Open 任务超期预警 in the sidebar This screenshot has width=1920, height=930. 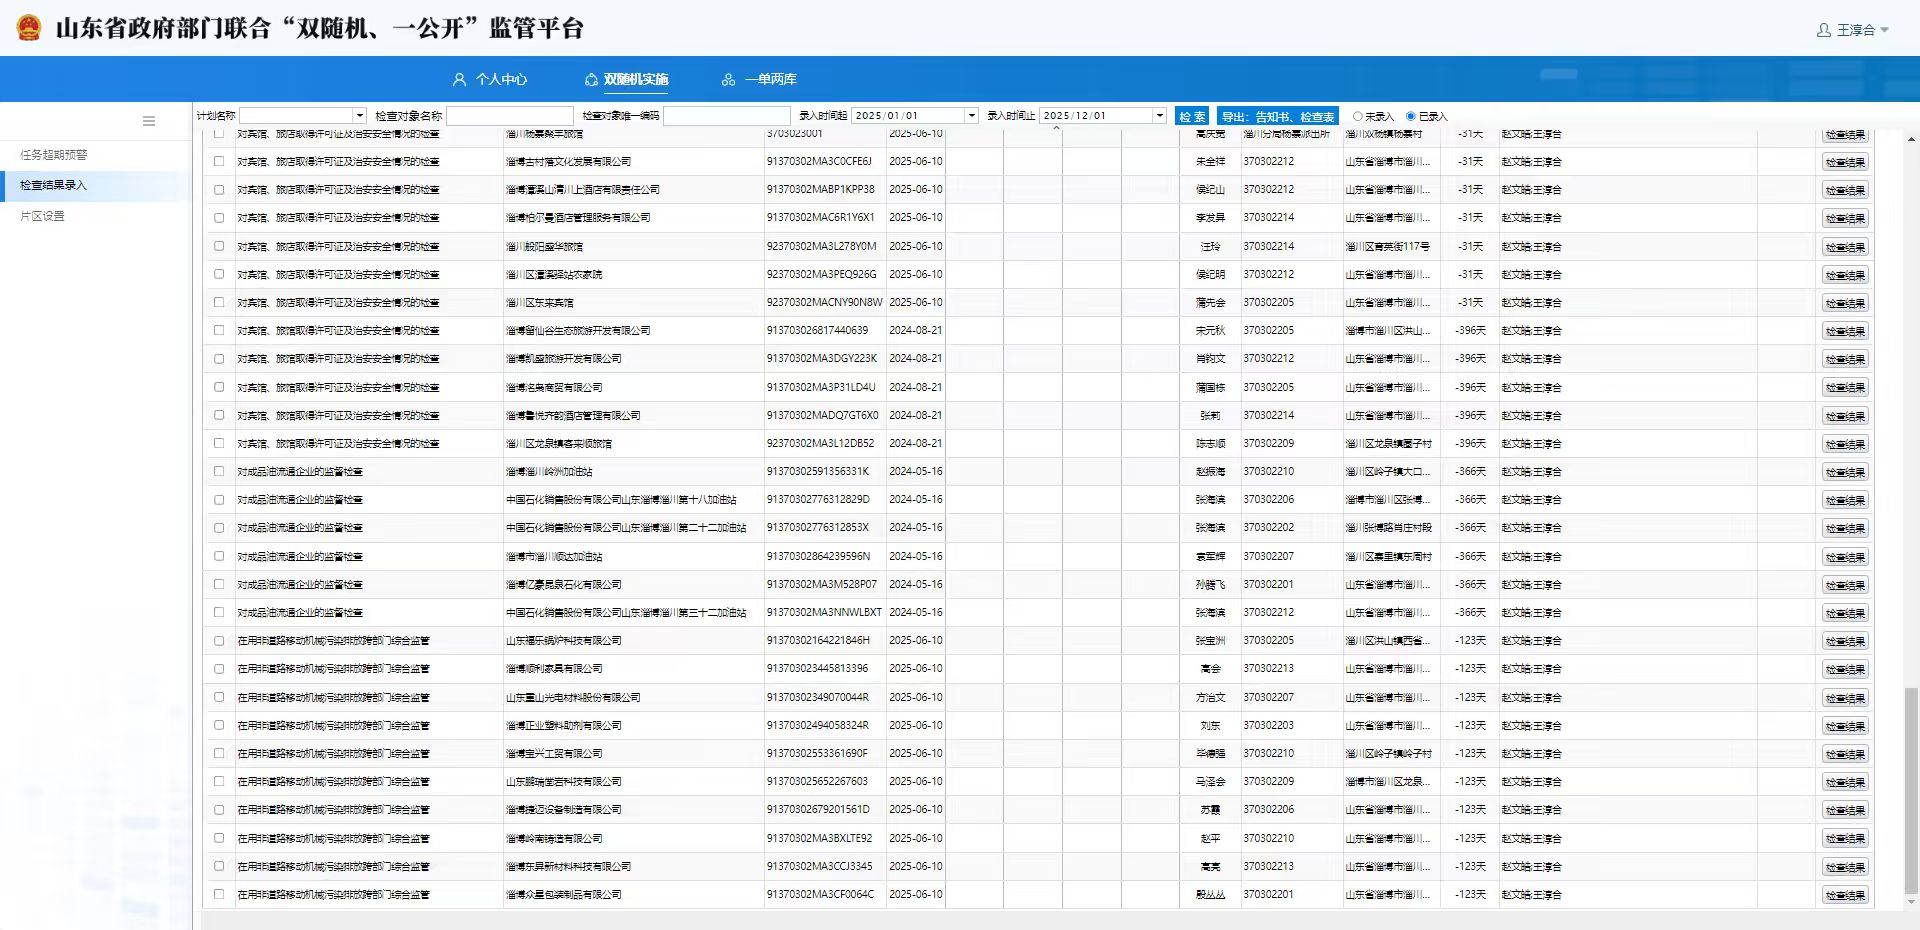pos(54,155)
